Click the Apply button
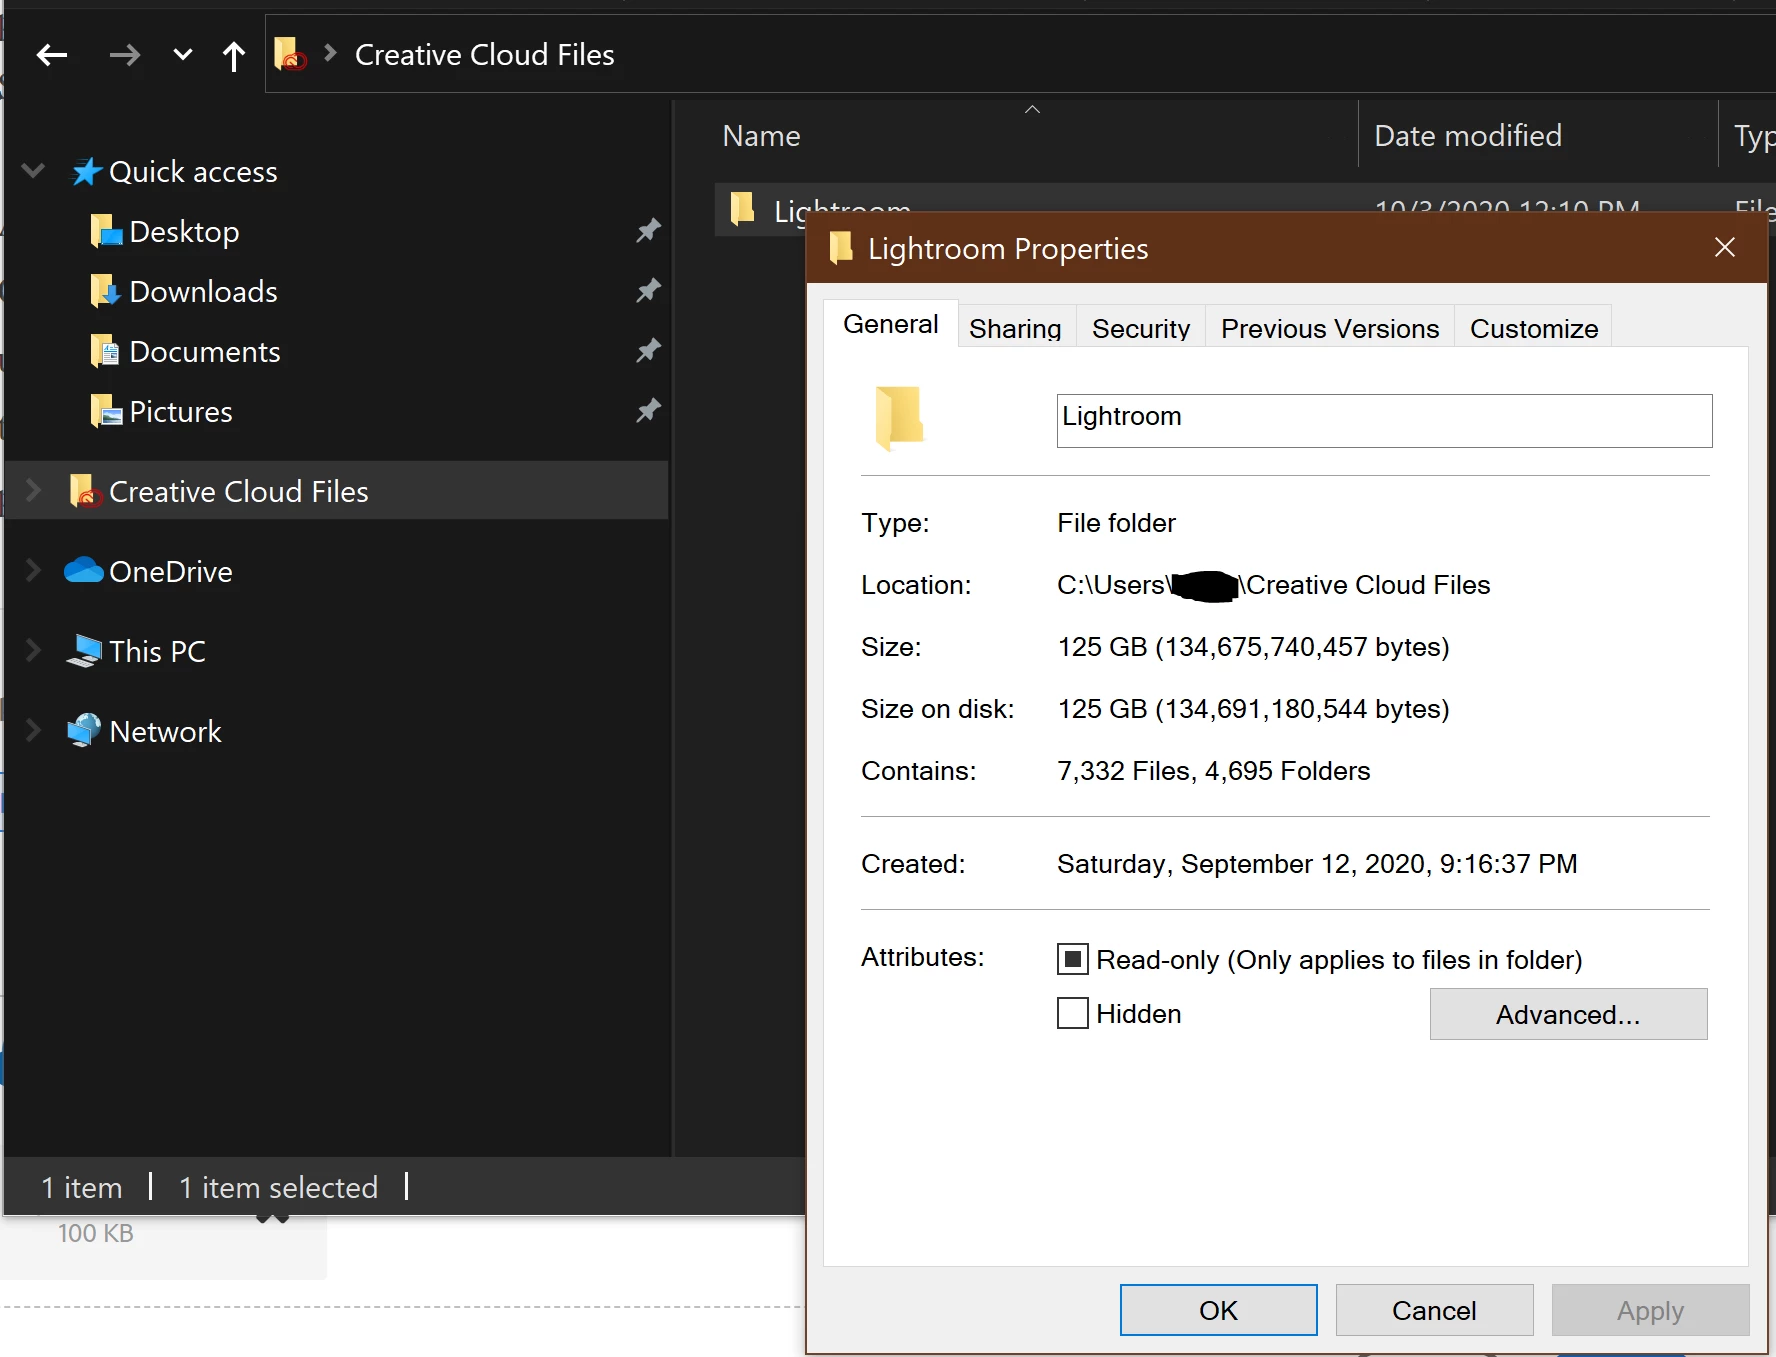This screenshot has width=1776, height=1357. click(x=1650, y=1310)
